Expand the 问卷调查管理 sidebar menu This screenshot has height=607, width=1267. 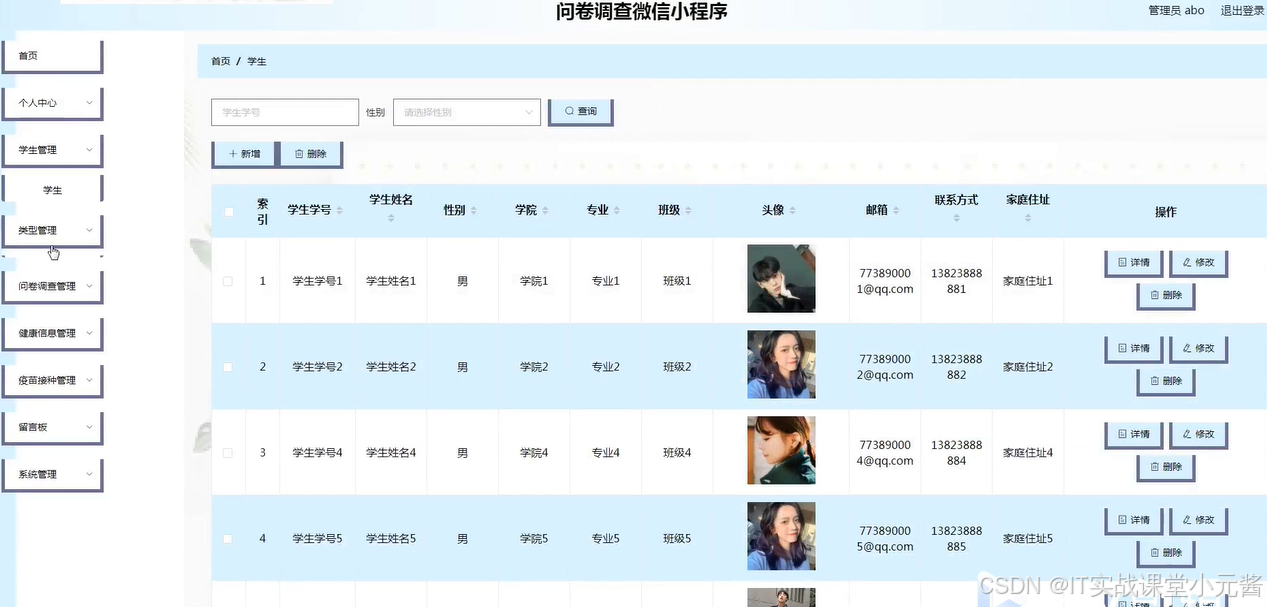click(x=52, y=286)
